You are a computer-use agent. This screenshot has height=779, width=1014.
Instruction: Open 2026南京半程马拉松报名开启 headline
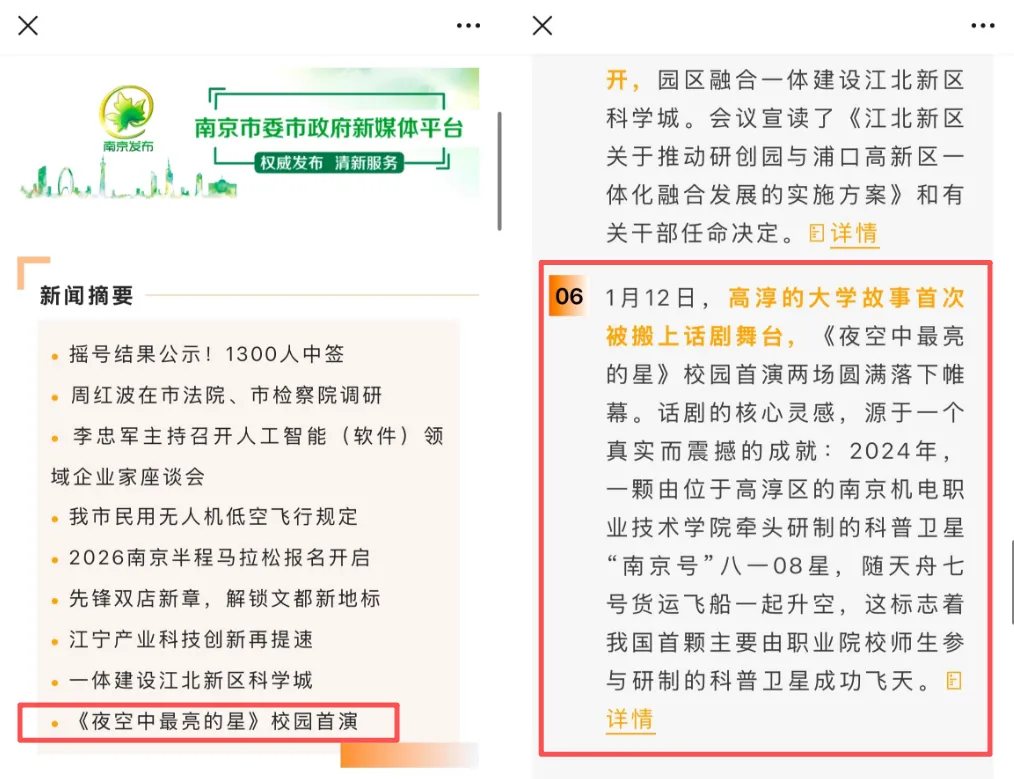click(x=220, y=557)
